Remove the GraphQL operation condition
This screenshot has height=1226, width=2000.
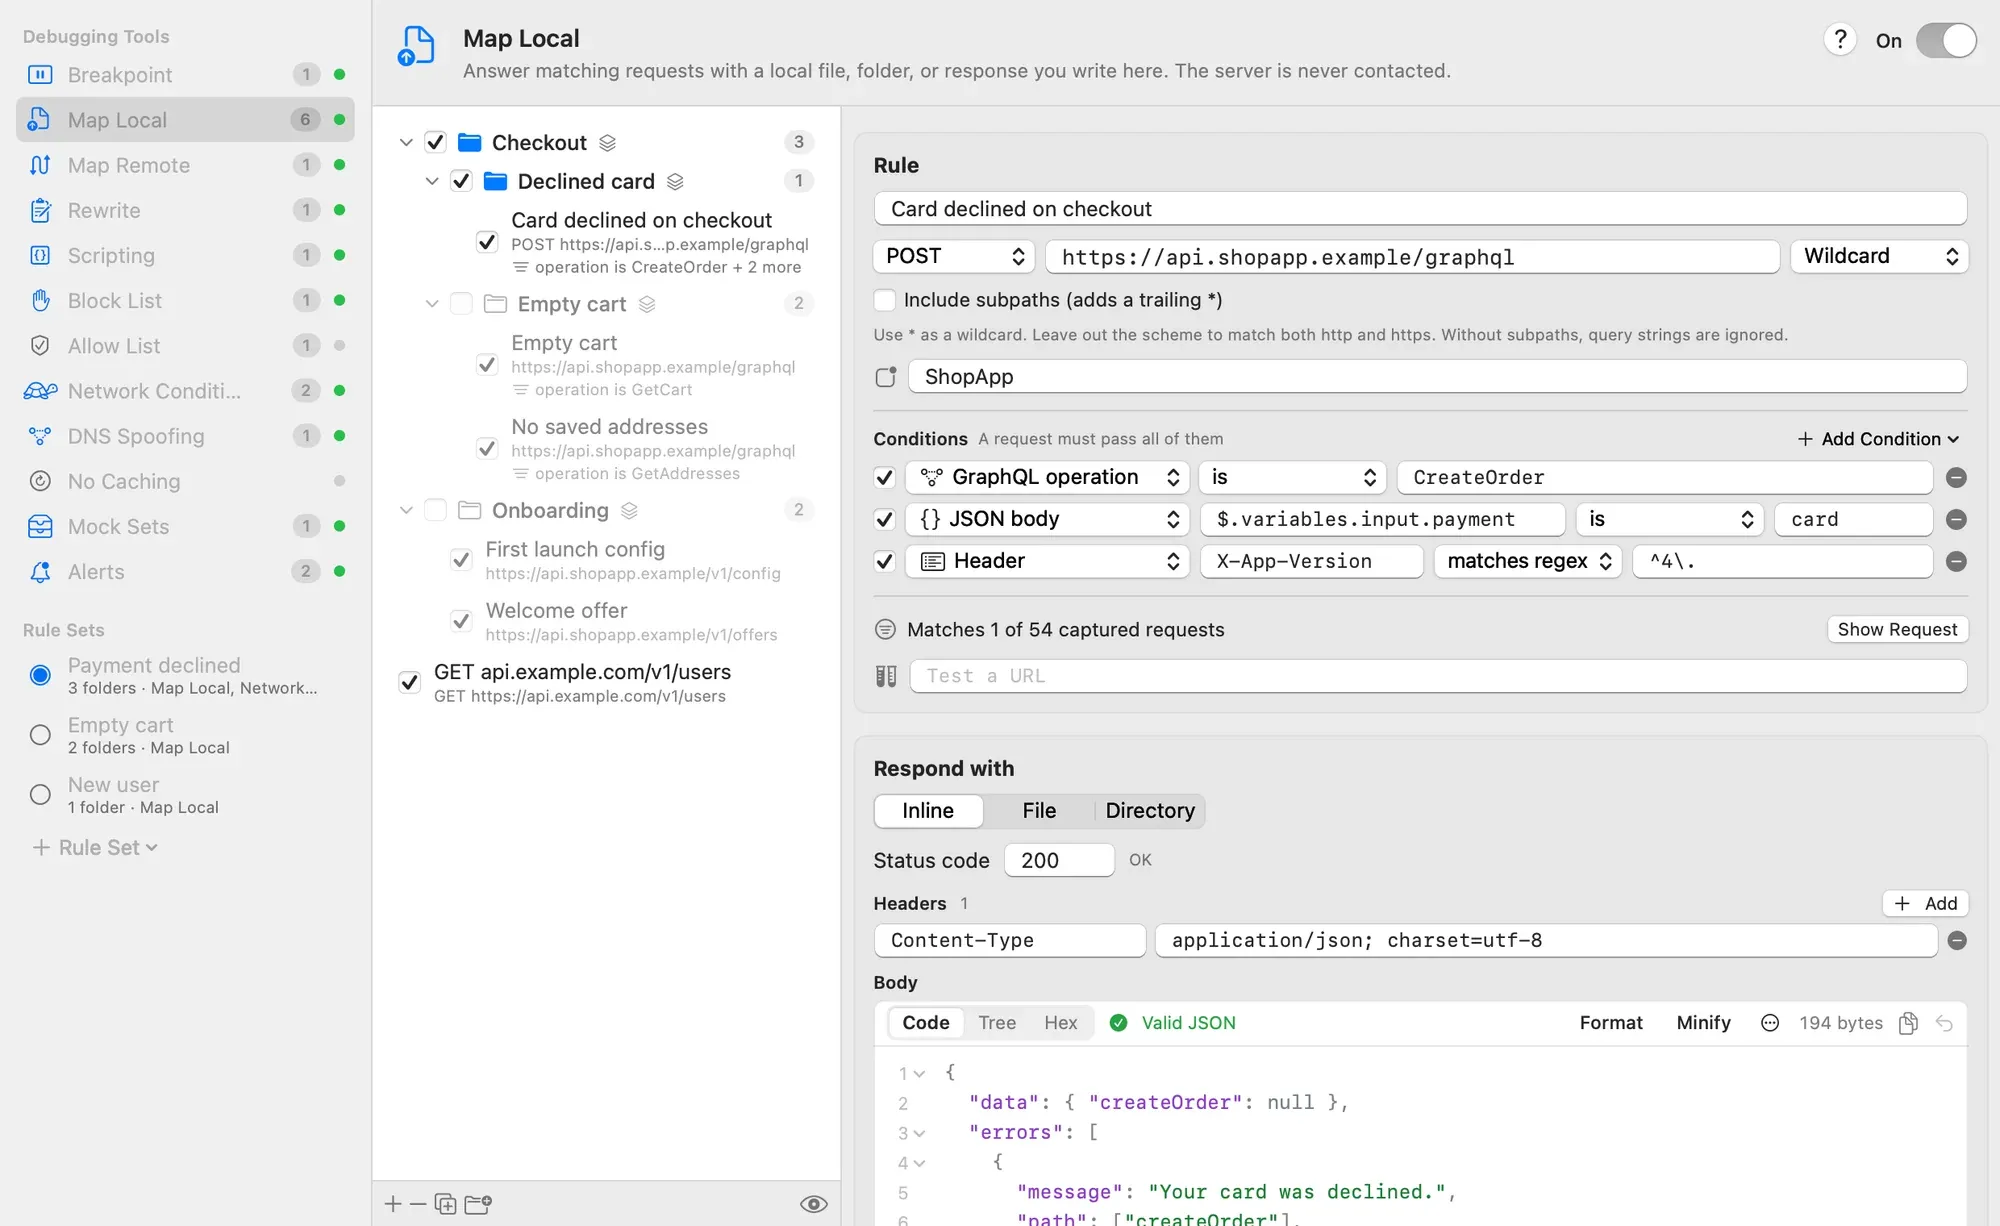pos(1957,478)
